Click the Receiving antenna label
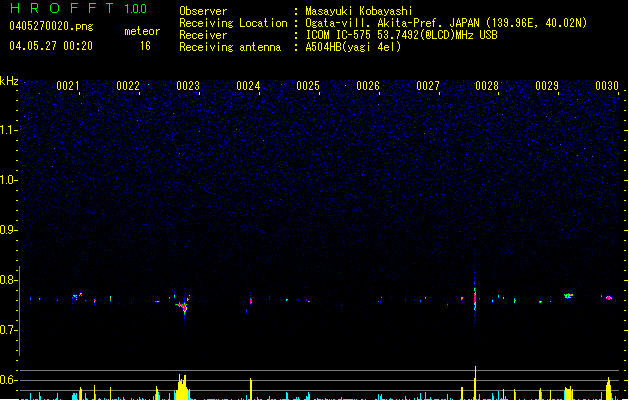This screenshot has height=400, width=629. (x=230, y=47)
